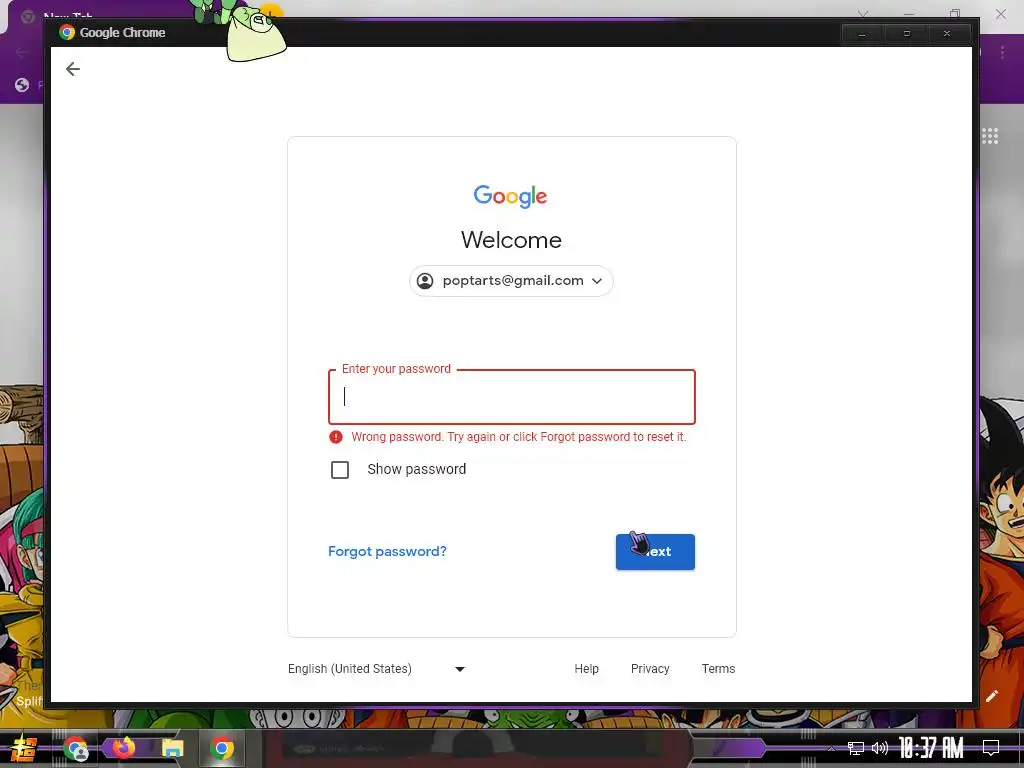Open the Help link in footer

[x=586, y=669]
